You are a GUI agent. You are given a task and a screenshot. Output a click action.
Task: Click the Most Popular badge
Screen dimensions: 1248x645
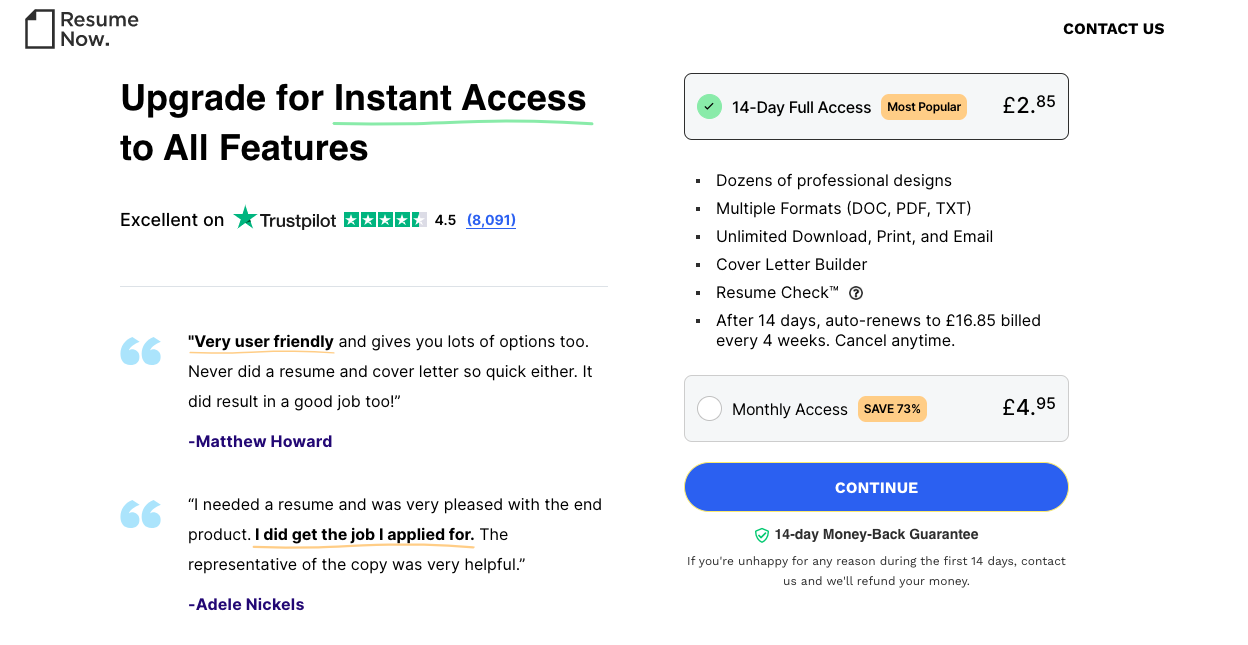click(x=924, y=107)
